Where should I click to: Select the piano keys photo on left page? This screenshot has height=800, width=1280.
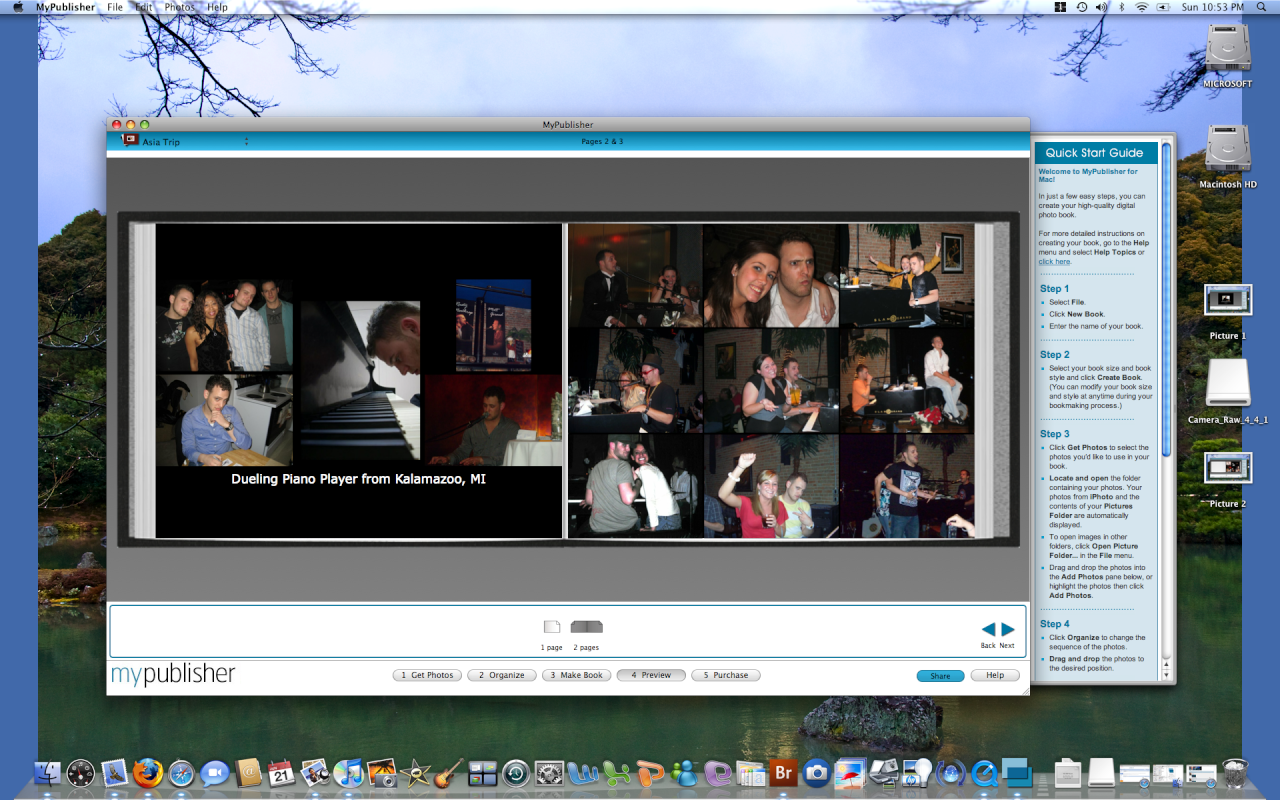click(360, 381)
